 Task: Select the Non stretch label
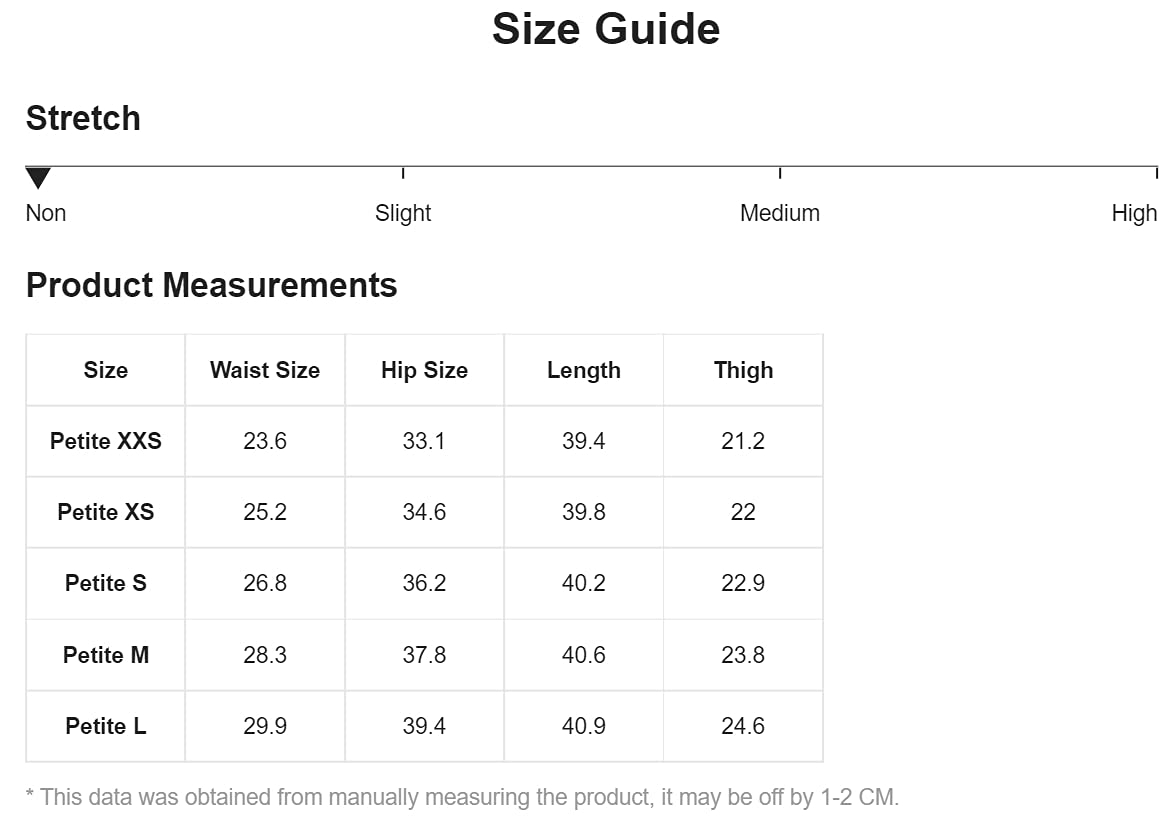(46, 213)
